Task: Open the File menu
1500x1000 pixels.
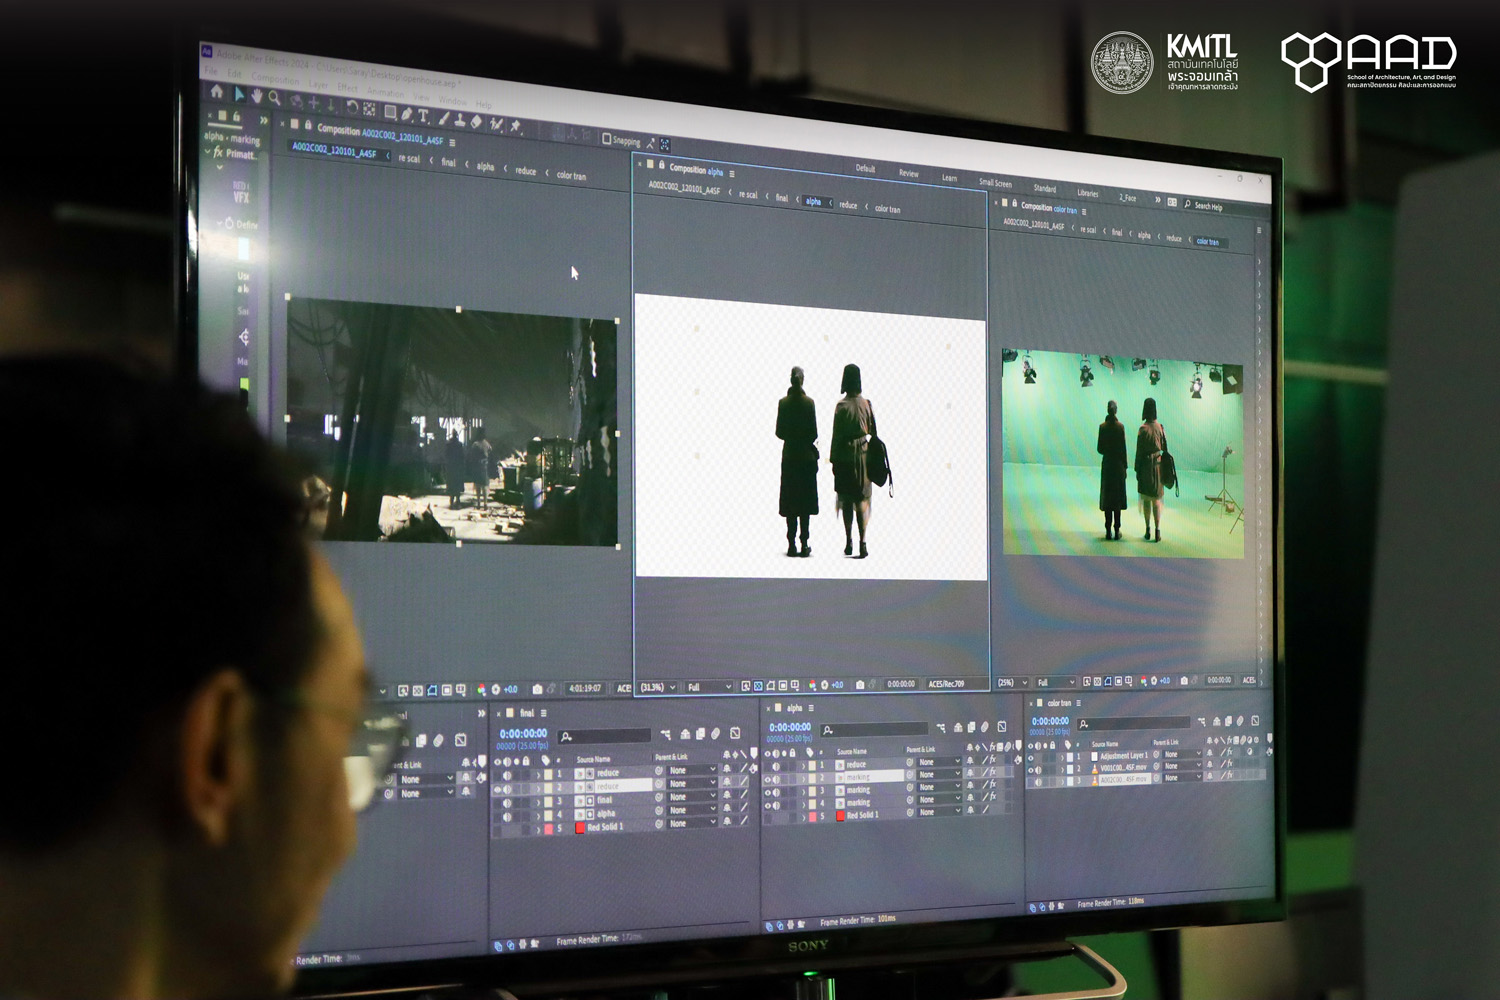Action: tap(210, 72)
